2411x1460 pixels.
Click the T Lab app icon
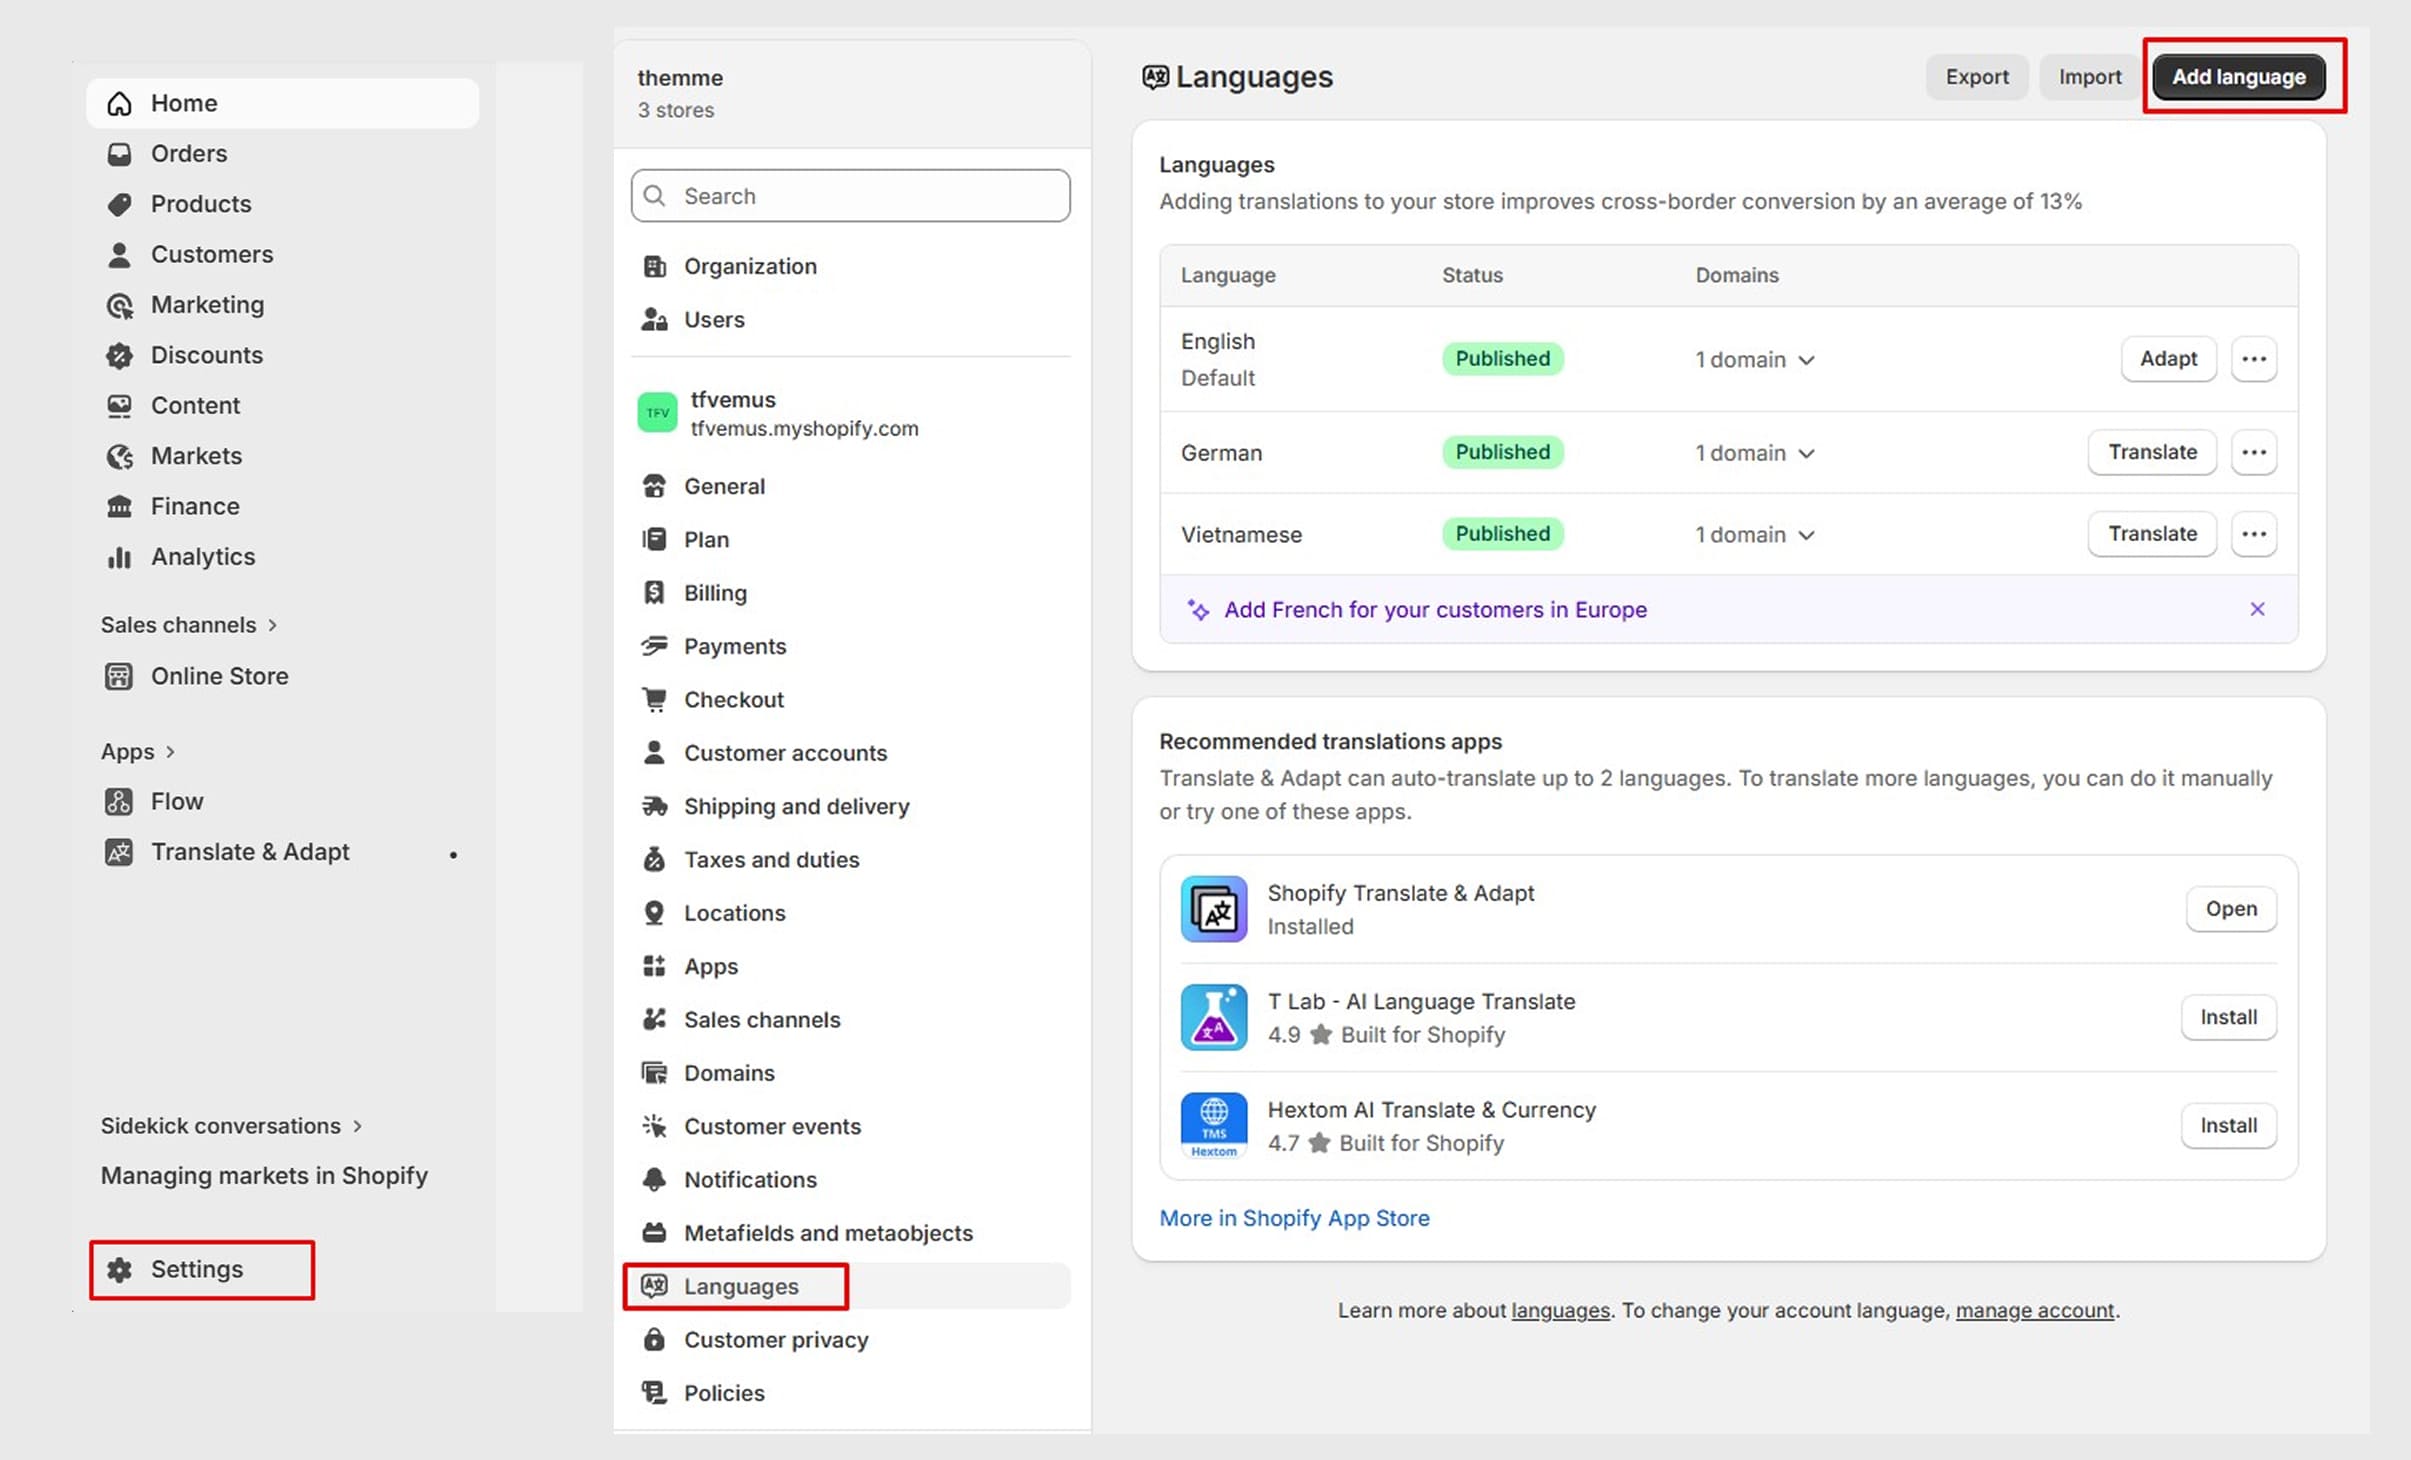click(1213, 1017)
